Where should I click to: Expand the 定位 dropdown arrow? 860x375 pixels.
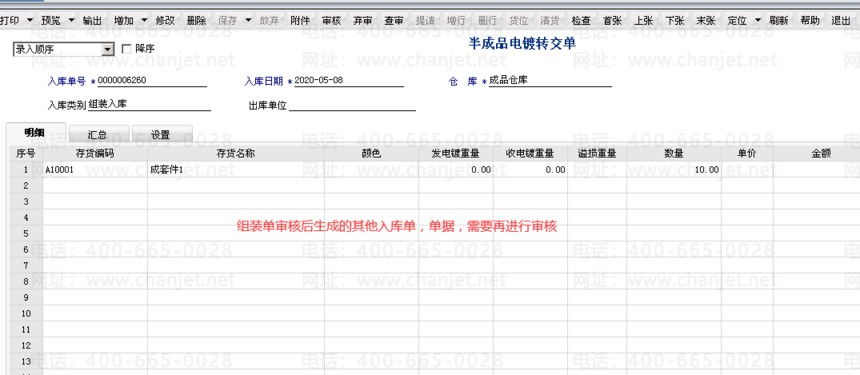click(758, 21)
